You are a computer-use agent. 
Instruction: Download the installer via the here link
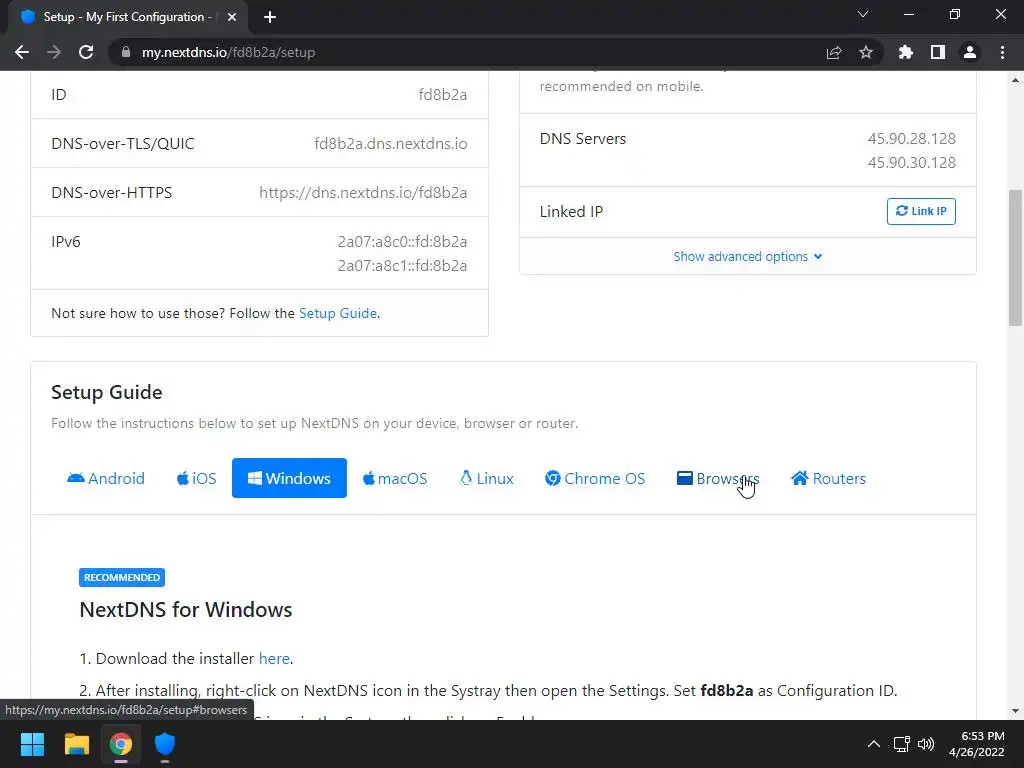coord(274,658)
